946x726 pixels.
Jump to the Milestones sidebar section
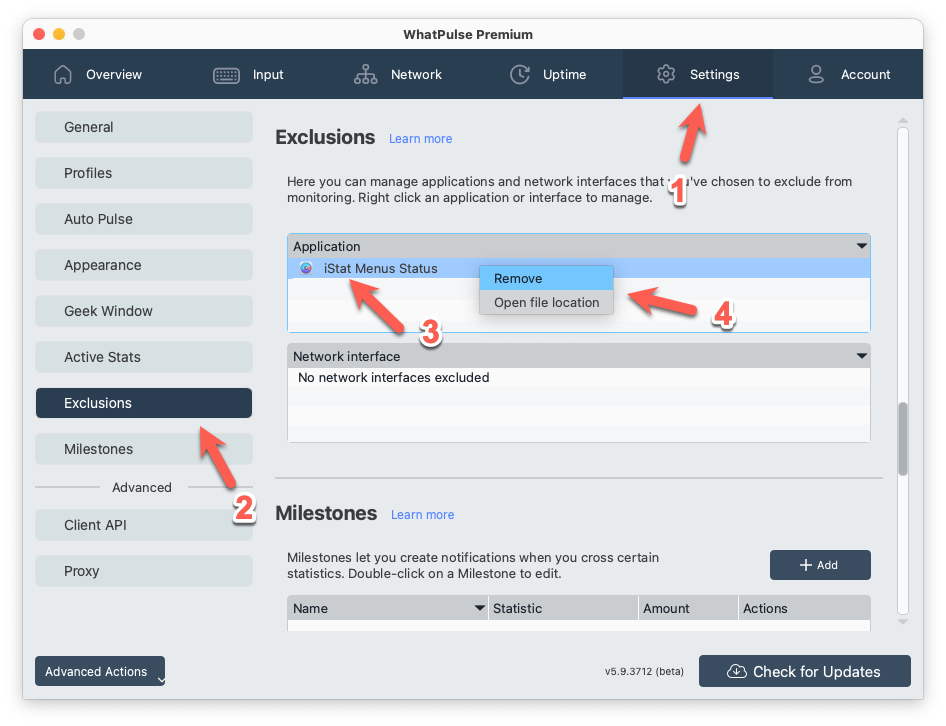tap(144, 449)
